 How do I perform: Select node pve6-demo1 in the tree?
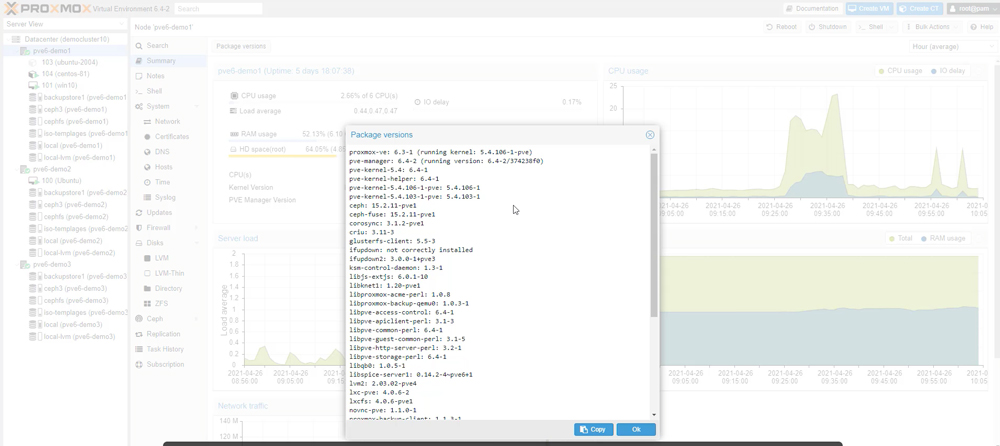[x=52, y=50]
